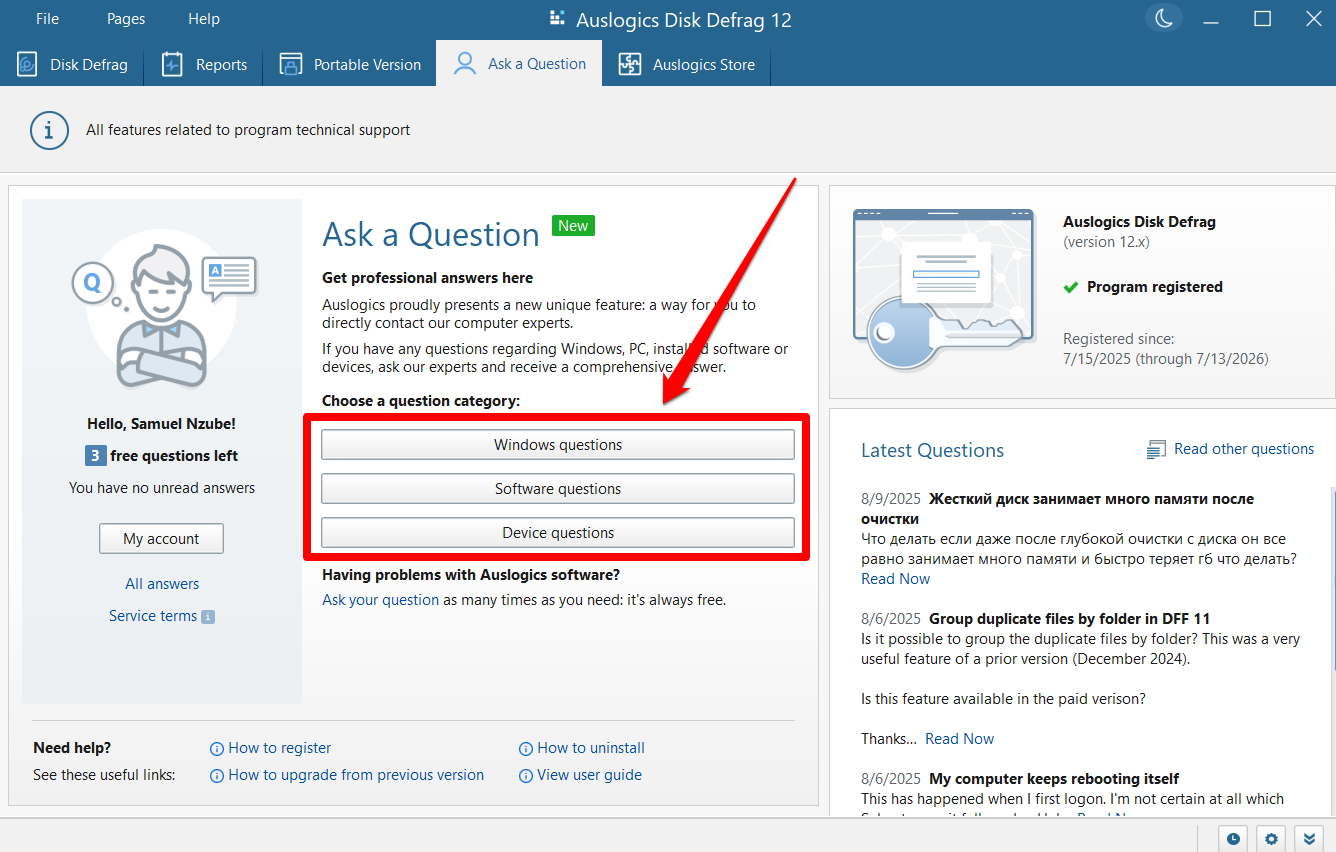The height and width of the screenshot is (852, 1336).
Task: Click the 'Hello, Samuel Nzube!' greeting
Action: (x=162, y=424)
